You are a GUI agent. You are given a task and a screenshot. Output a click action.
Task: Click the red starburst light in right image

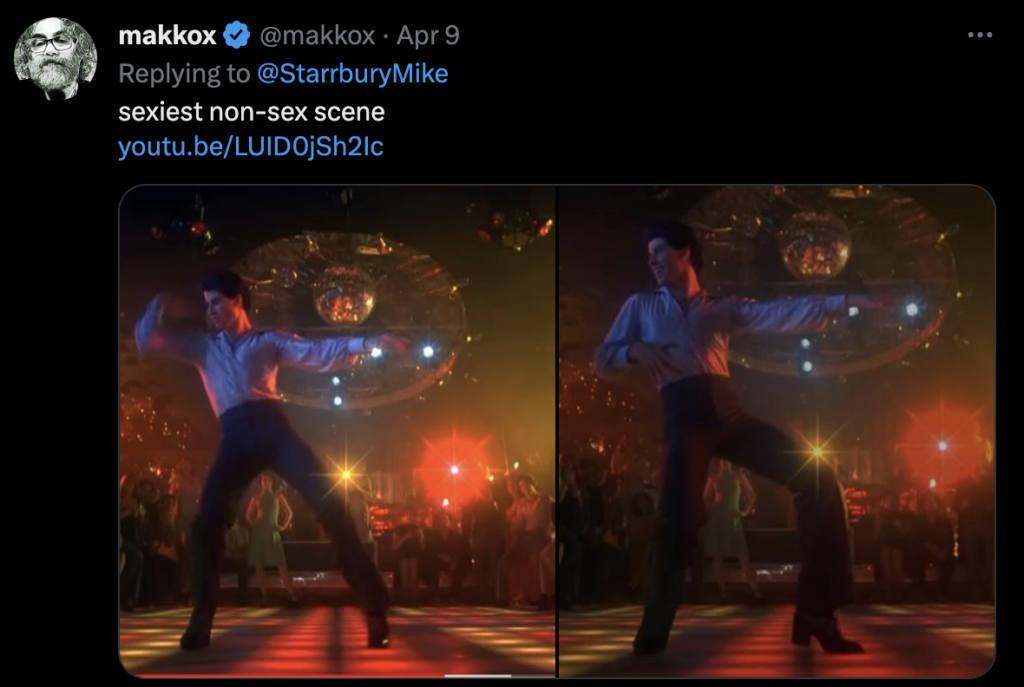[942, 446]
